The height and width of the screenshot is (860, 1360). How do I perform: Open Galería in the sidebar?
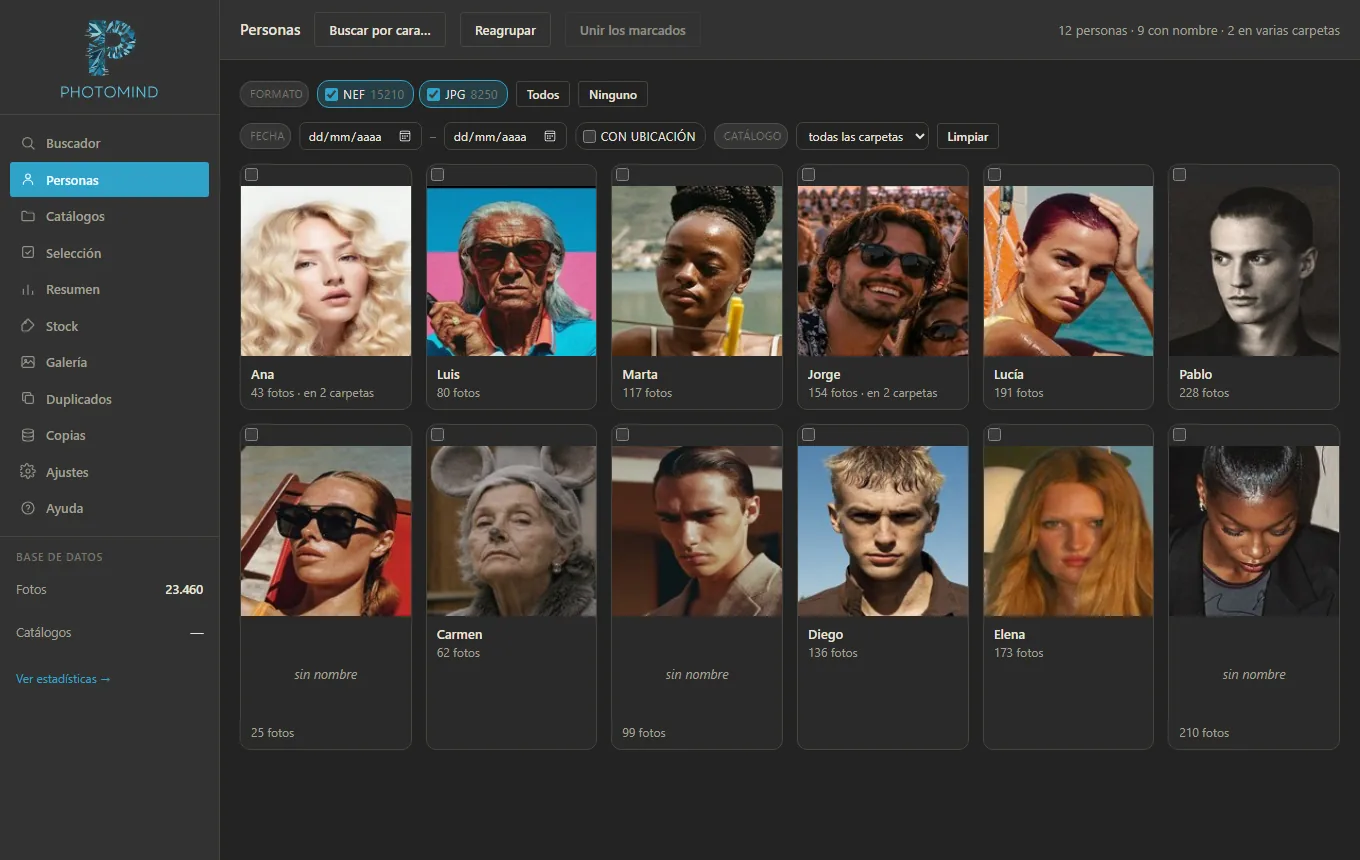109,362
